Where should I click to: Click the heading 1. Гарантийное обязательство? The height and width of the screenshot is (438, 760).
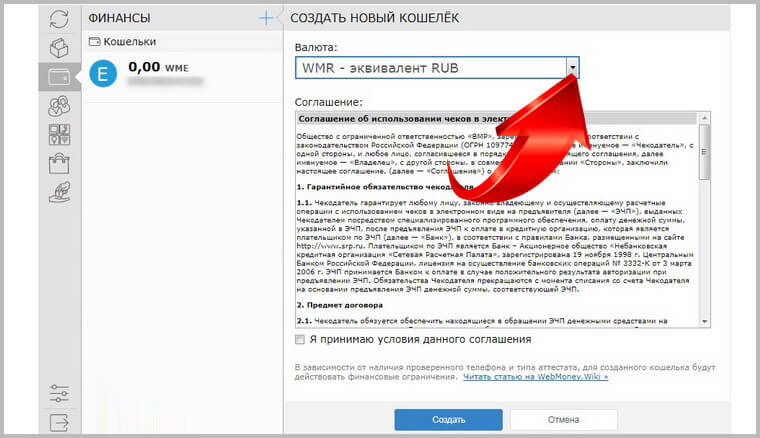tap(385, 187)
